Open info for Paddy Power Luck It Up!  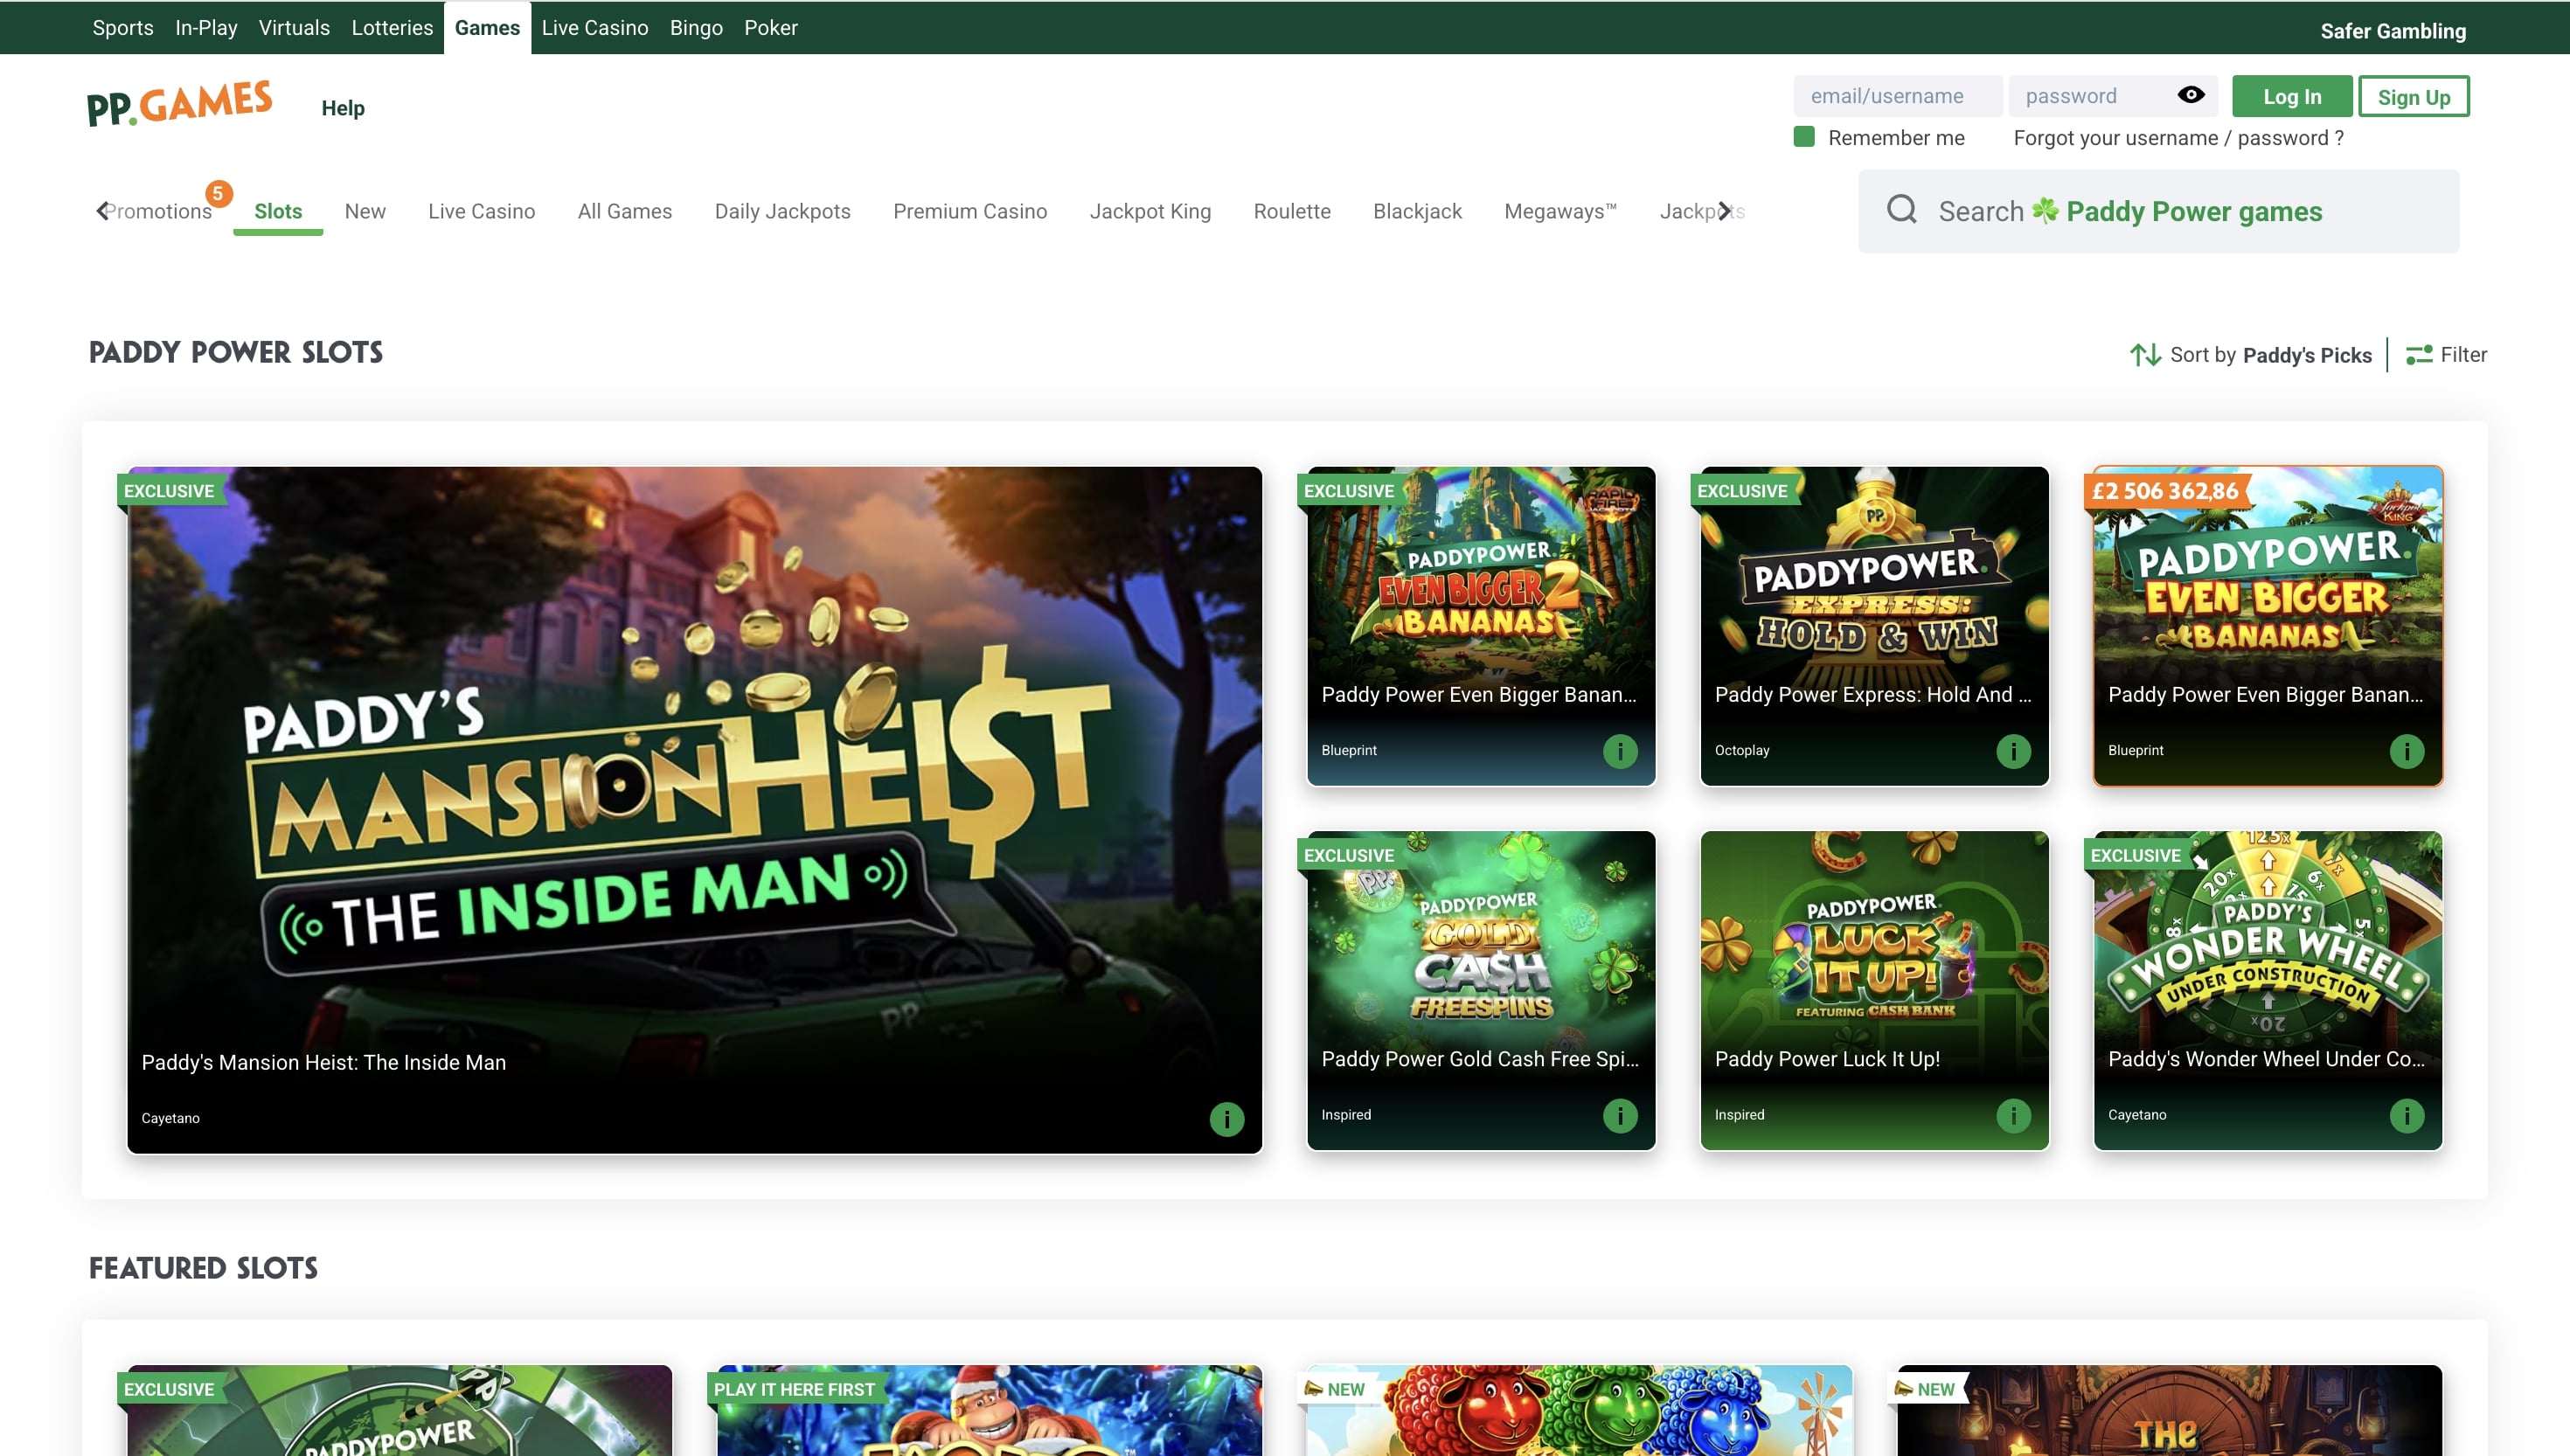pos(2013,1115)
